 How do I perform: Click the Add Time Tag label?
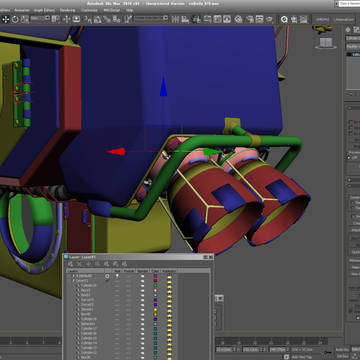pyautogui.click(x=302, y=357)
